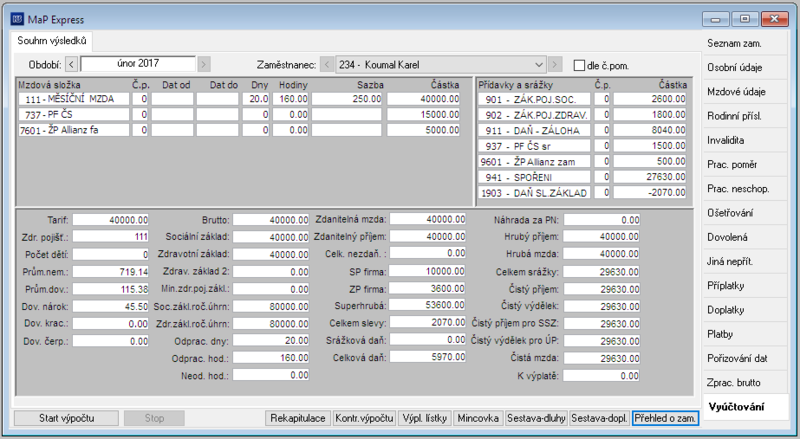Click the Výpl. lístky button
Viewport: 800px width, 439px height.
(x=424, y=418)
